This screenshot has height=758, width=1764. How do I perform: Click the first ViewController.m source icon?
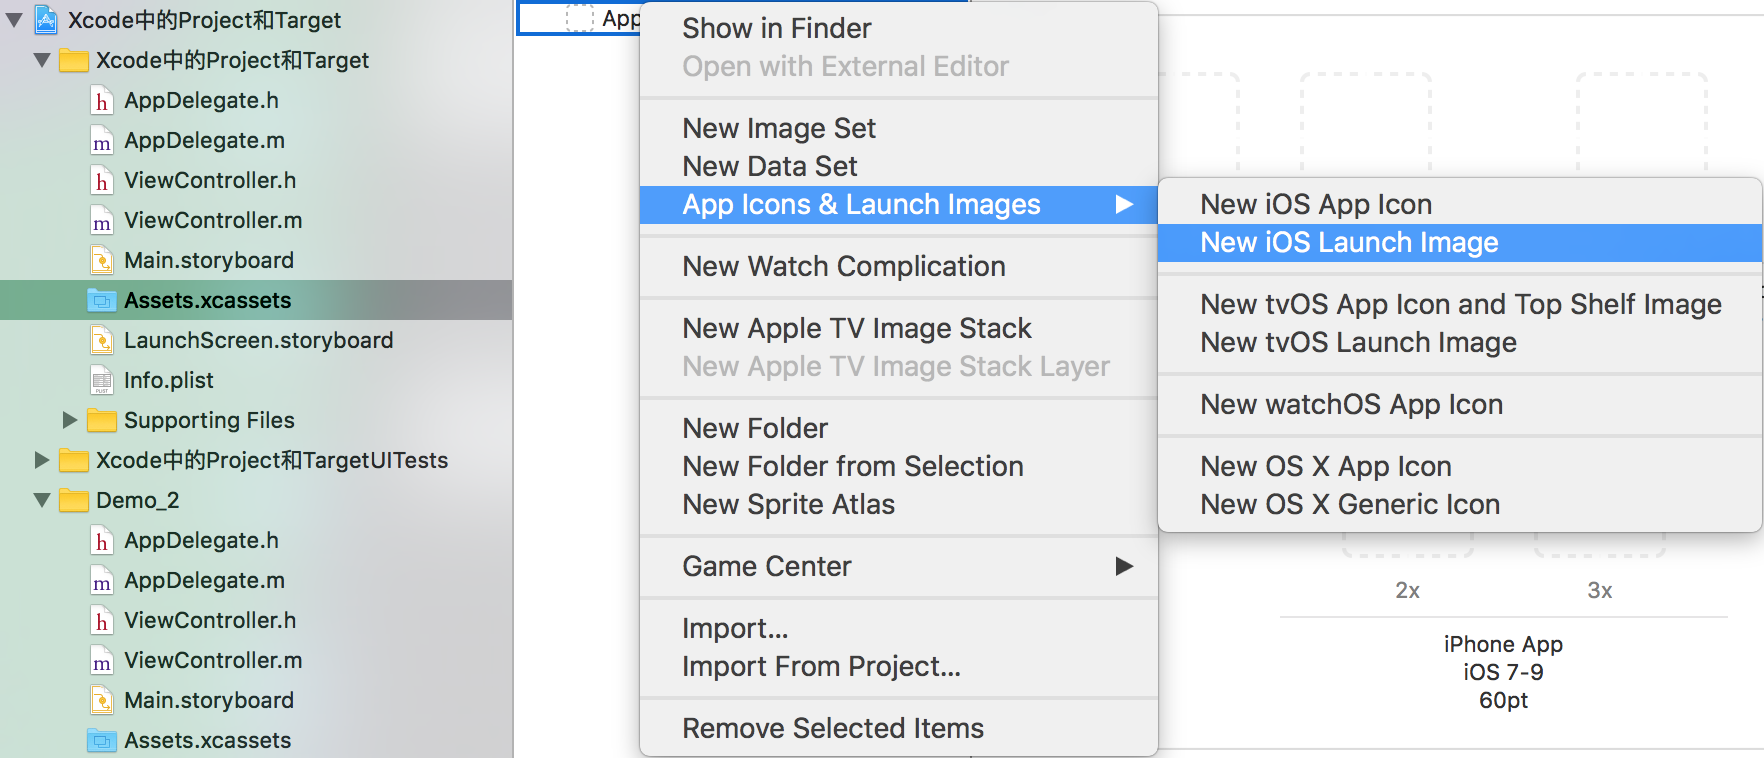click(102, 220)
